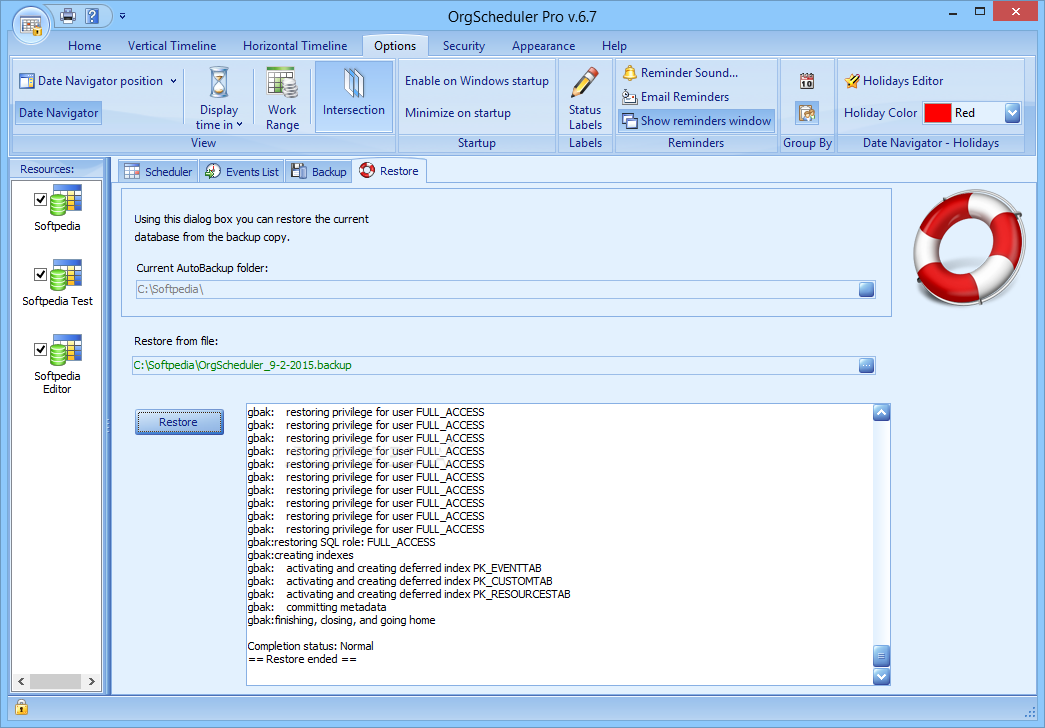
Task: Browse for the restore file with ellipsis button
Action: tap(866, 365)
